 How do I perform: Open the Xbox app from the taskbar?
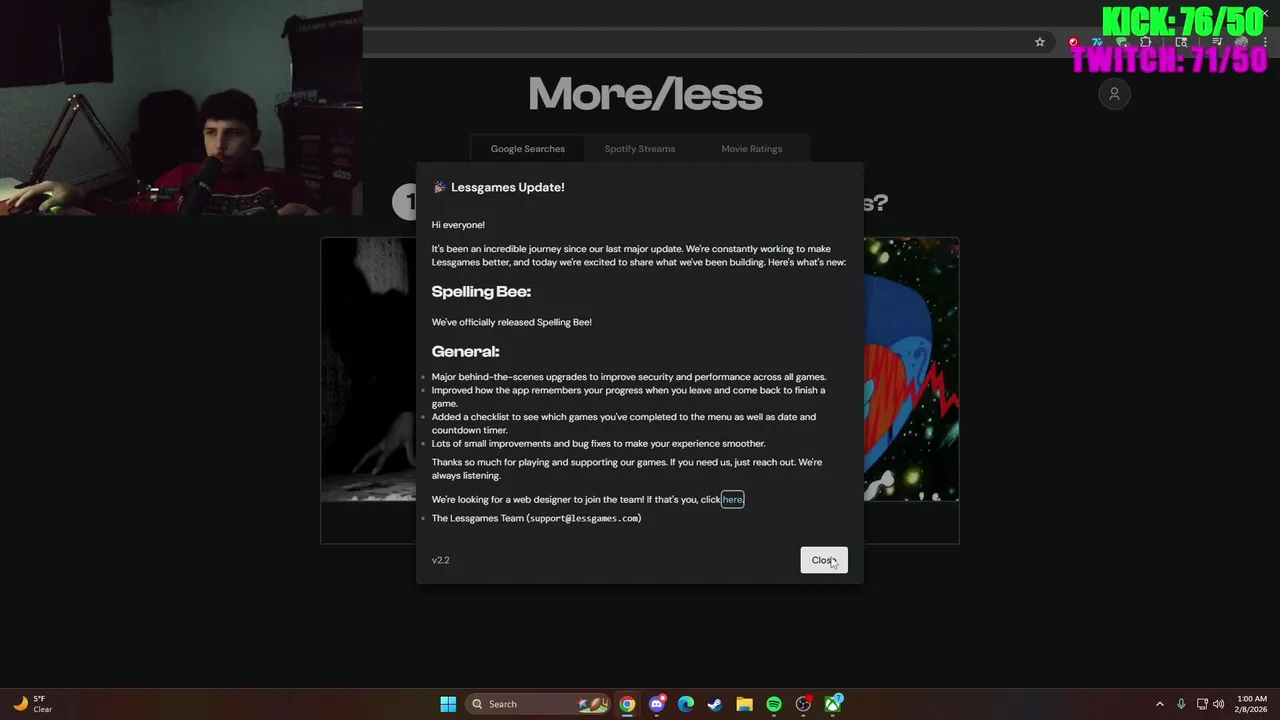(x=833, y=704)
